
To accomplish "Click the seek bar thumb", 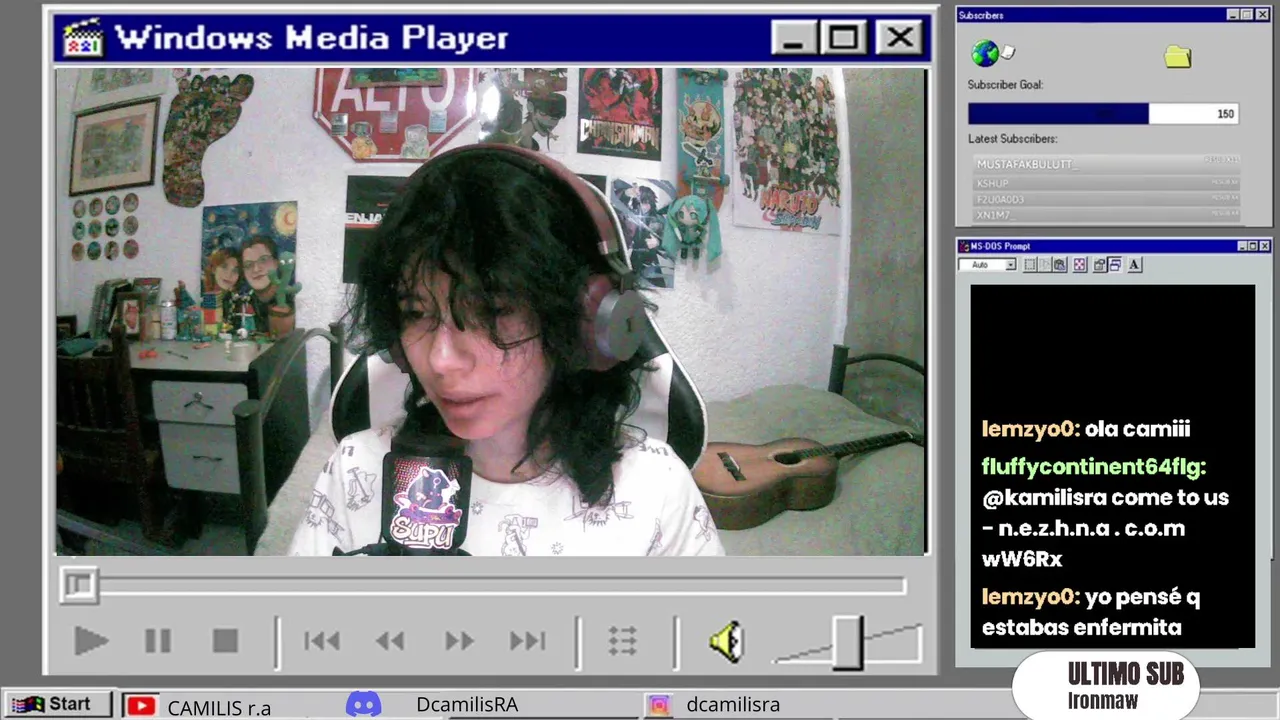I will pyautogui.click(x=79, y=585).
